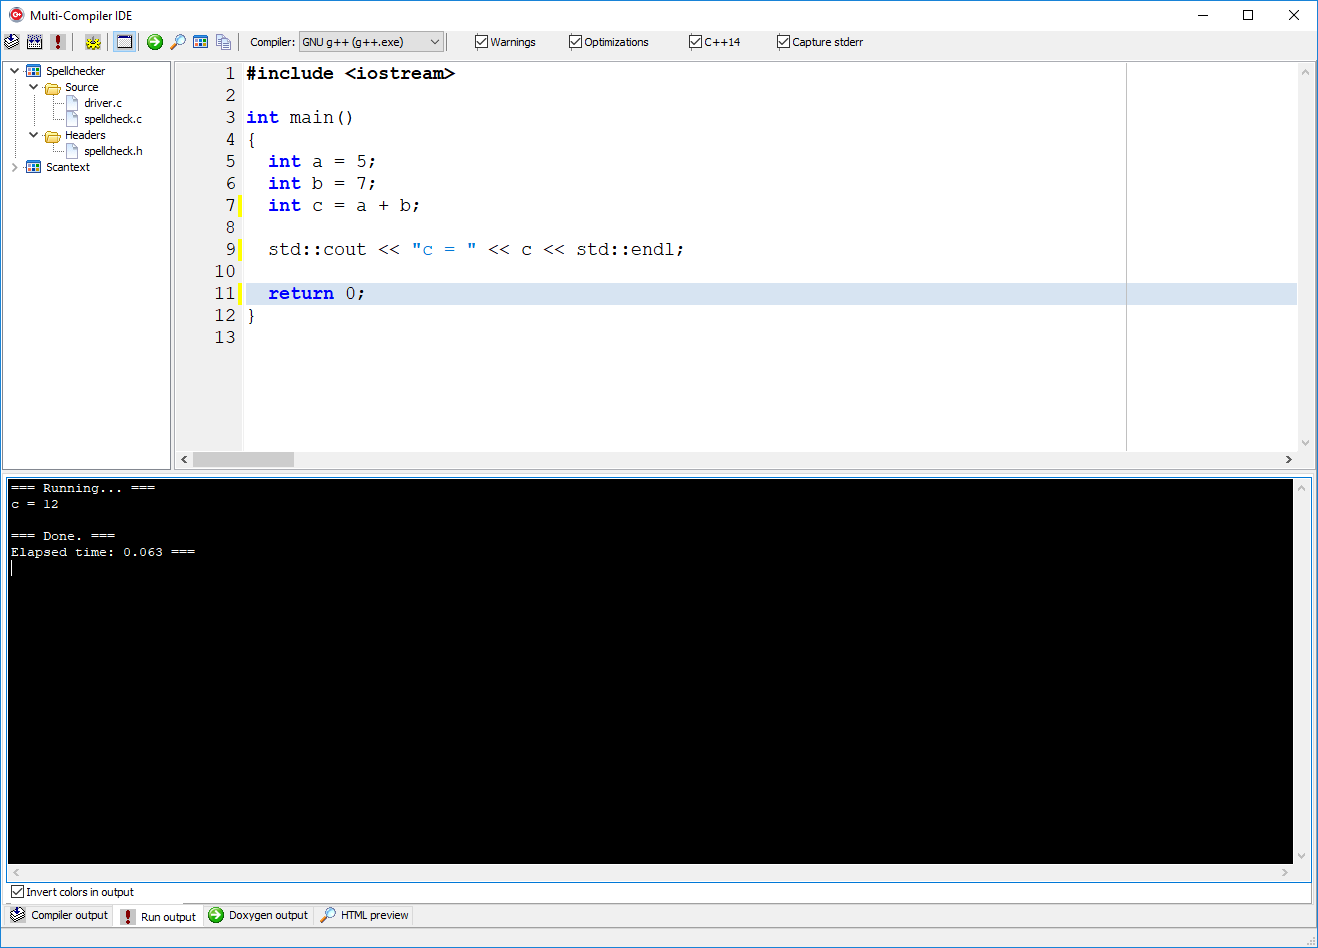Open the HTML preview tab
1318x948 pixels.
[365, 915]
